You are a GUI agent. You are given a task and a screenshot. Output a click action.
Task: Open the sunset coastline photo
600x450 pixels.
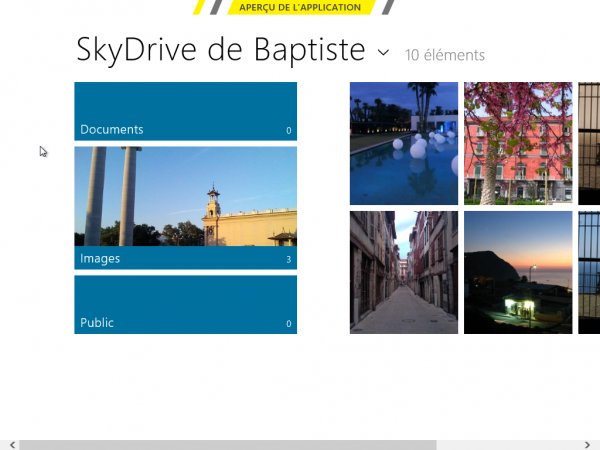click(x=518, y=271)
